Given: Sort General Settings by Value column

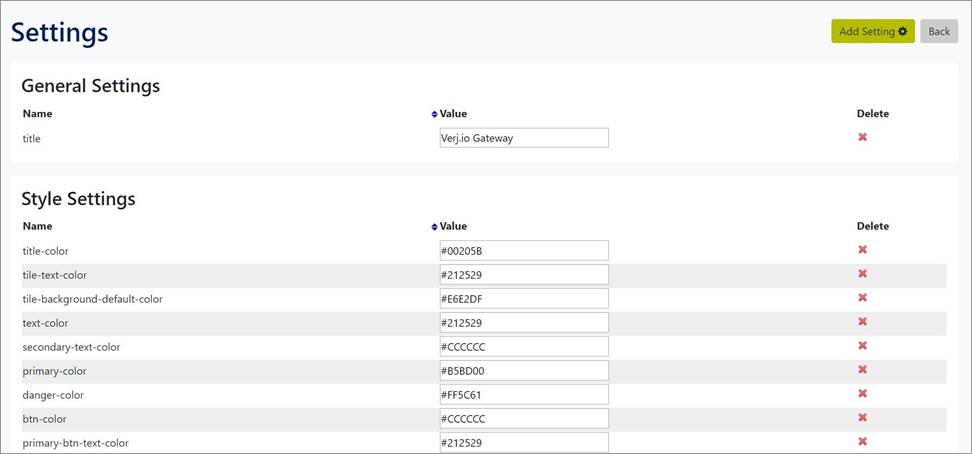Looking at the screenshot, I should coord(434,114).
